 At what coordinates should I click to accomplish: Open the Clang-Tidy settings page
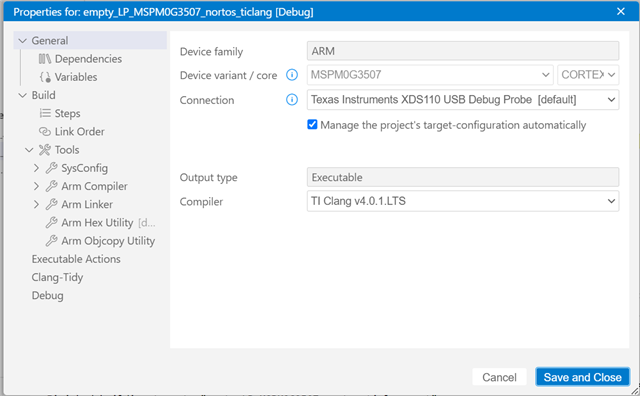point(58,277)
